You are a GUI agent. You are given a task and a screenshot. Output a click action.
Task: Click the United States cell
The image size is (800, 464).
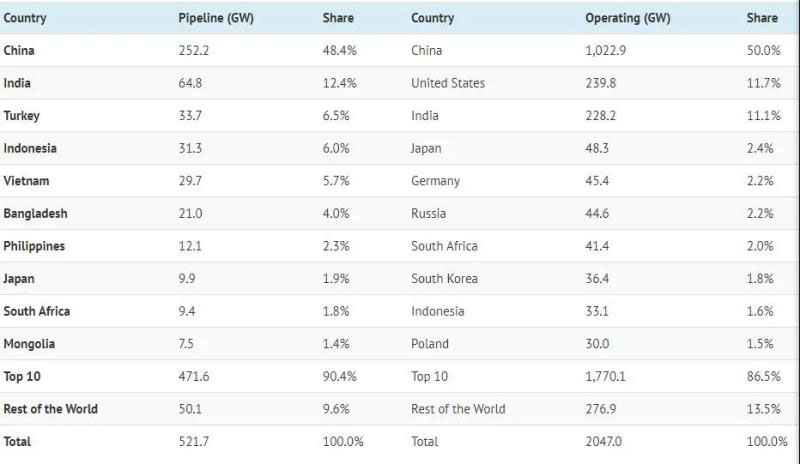[448, 83]
